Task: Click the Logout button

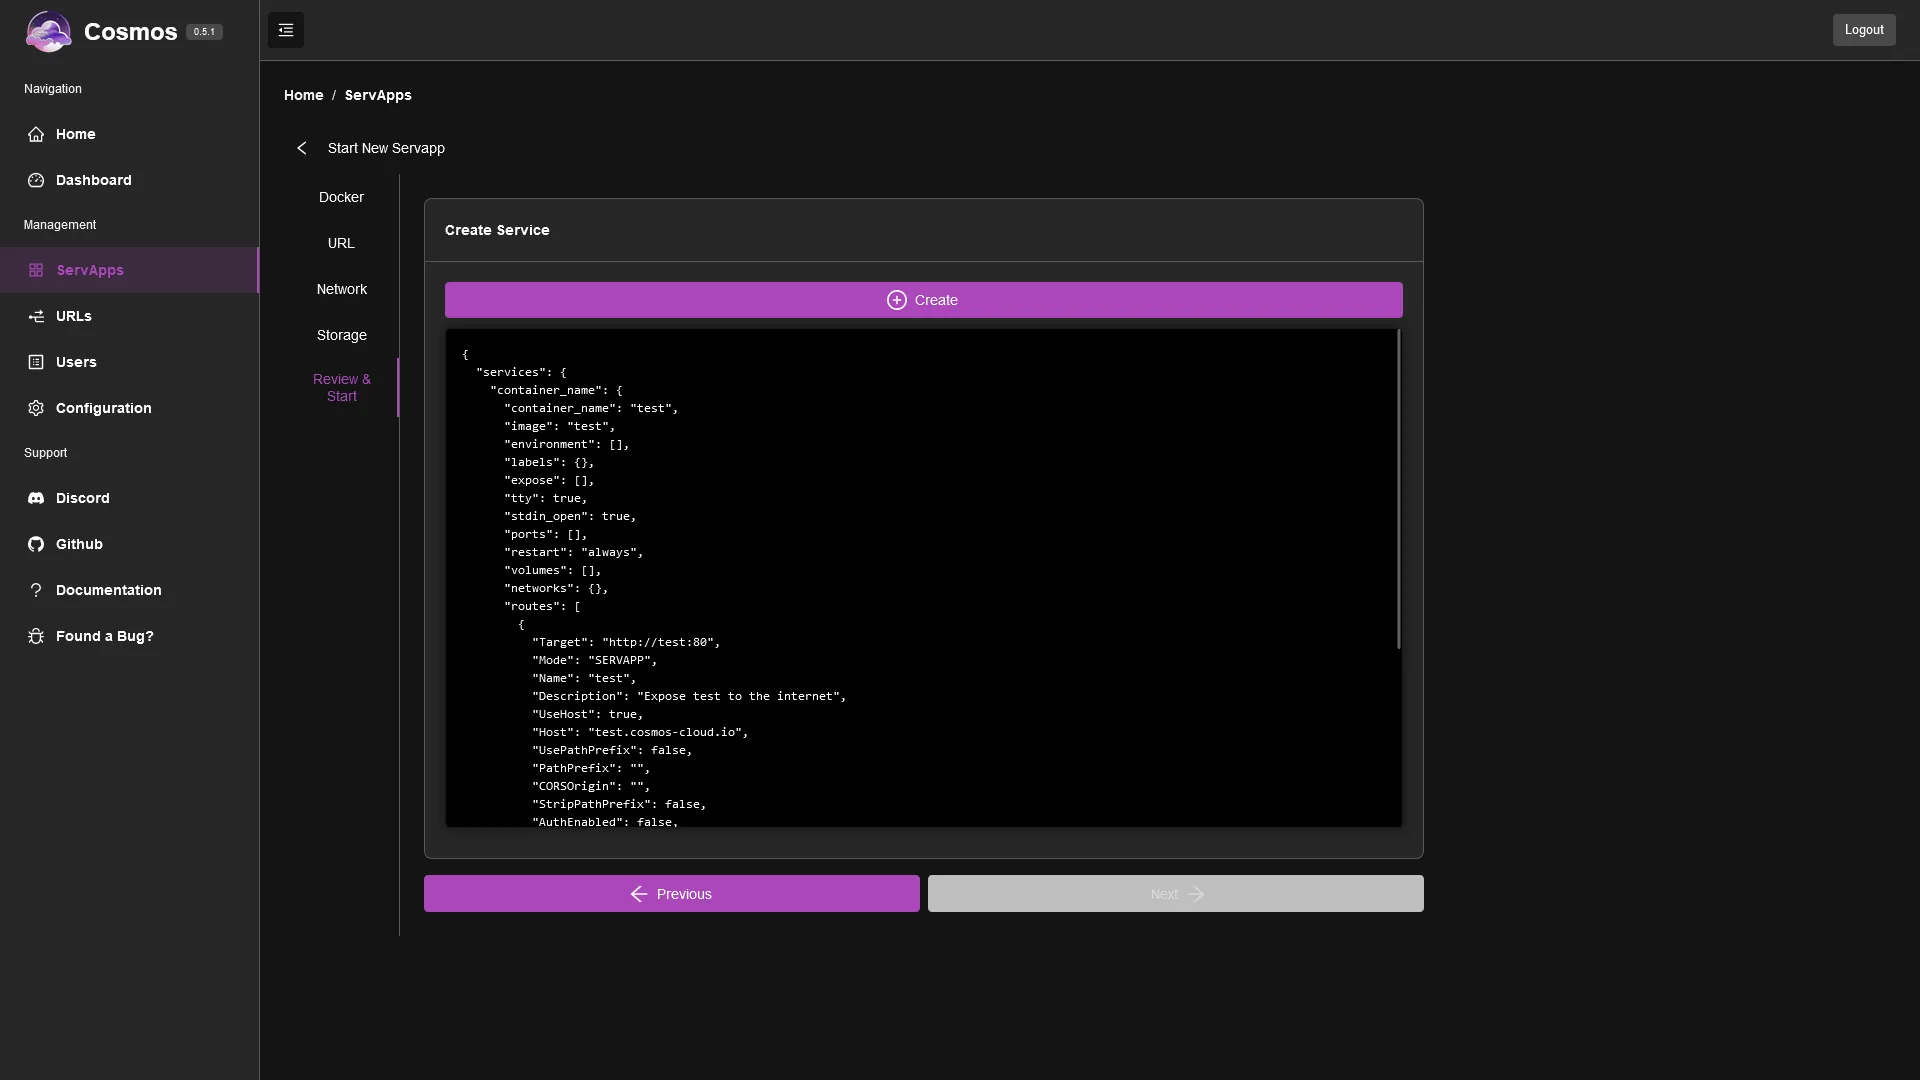Action: [x=1863, y=30]
